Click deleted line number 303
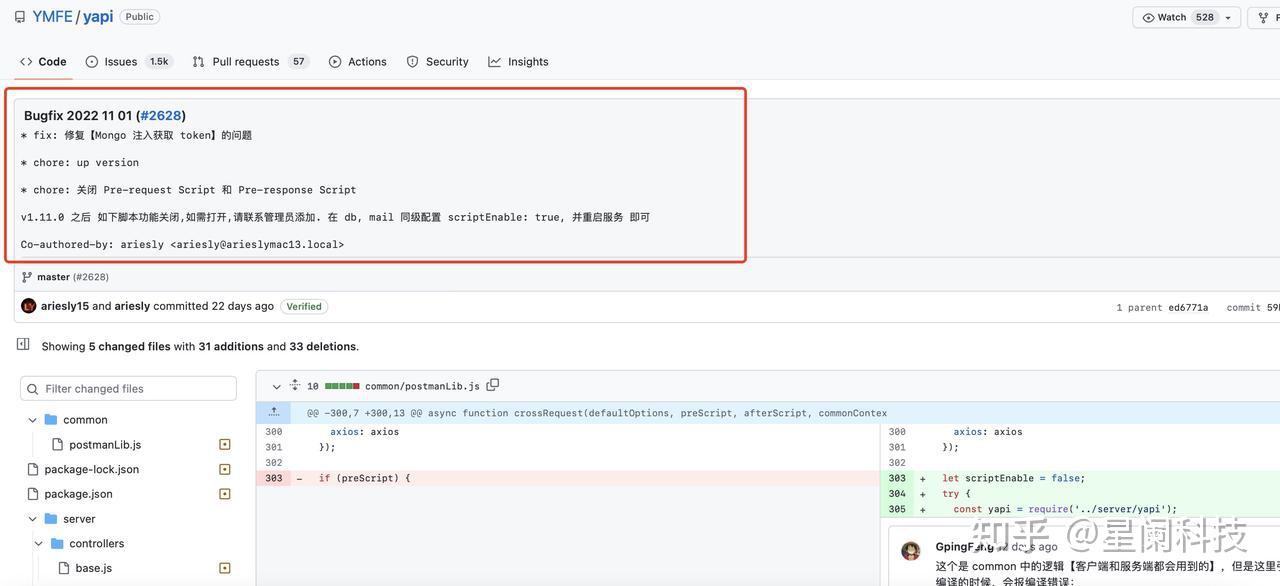Image resolution: width=1280 pixels, height=586 pixels. (273, 478)
